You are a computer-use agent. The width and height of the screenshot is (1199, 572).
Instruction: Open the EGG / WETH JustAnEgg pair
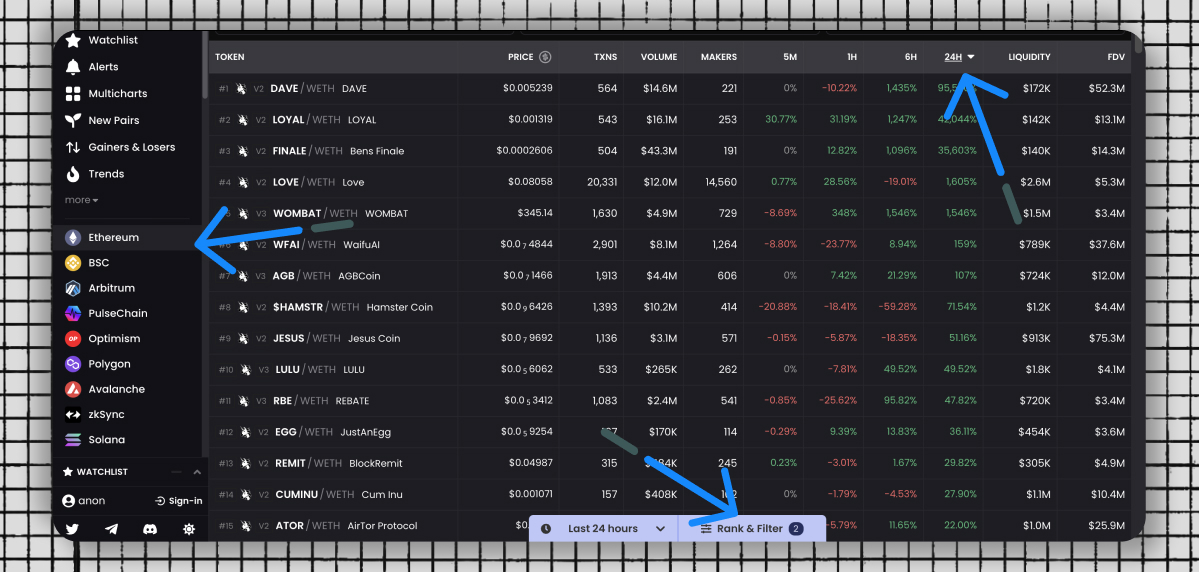(332, 432)
